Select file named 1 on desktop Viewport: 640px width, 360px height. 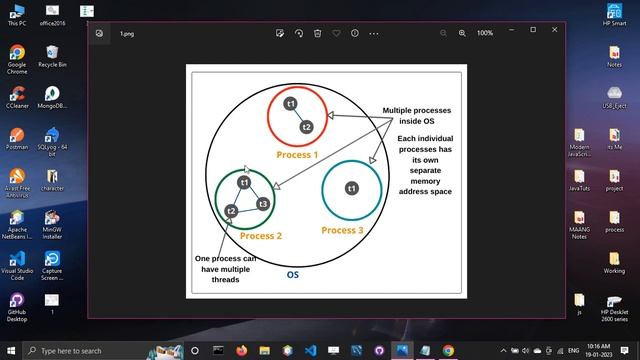tap(52, 304)
